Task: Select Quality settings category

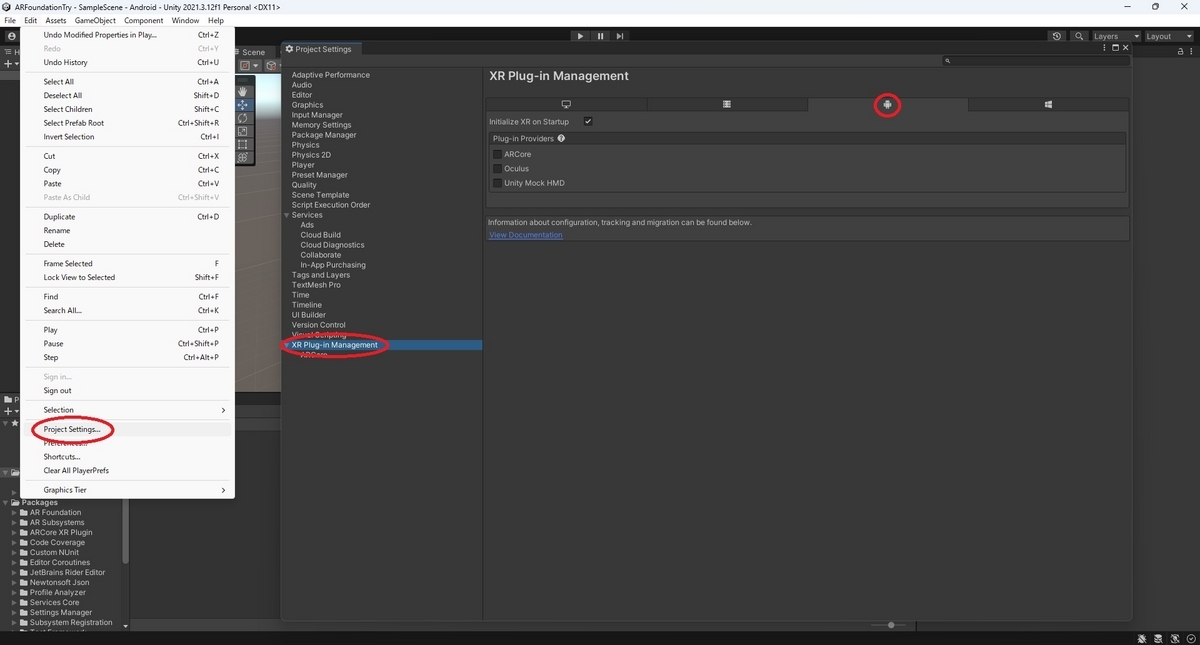Action: coord(304,185)
